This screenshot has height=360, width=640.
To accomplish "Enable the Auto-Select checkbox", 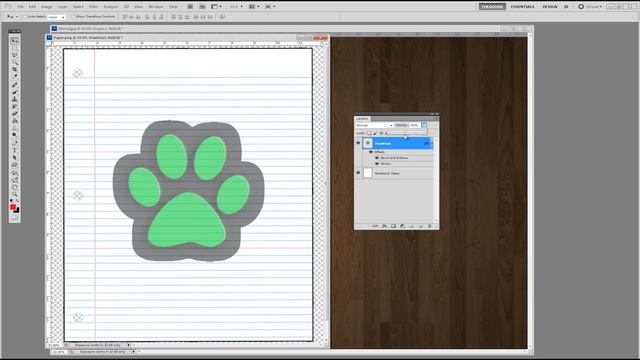I will coord(25,17).
